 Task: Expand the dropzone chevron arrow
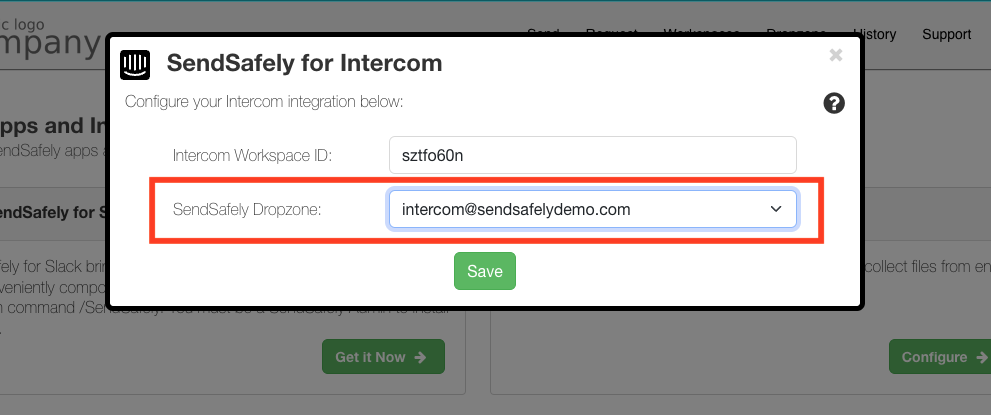click(776, 209)
